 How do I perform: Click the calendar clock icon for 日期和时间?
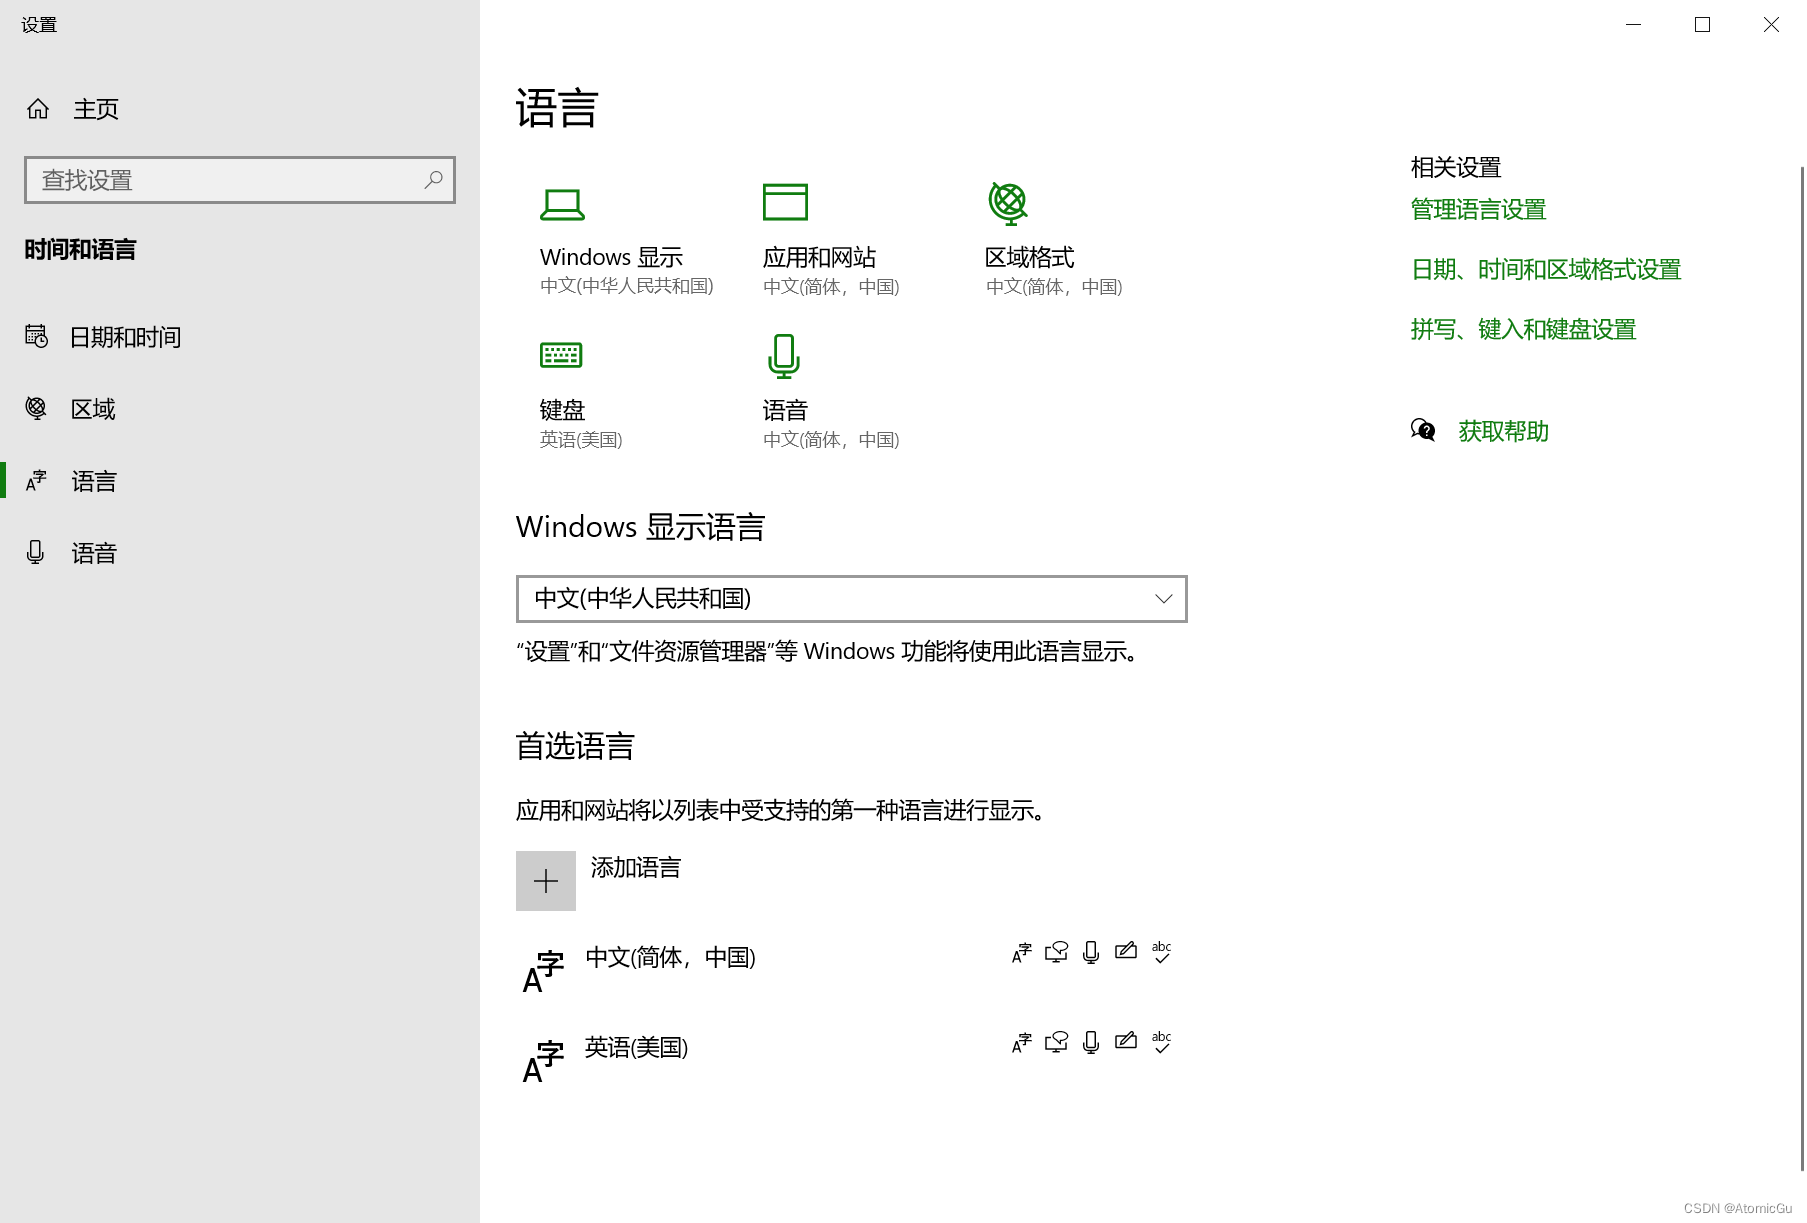click(36, 336)
